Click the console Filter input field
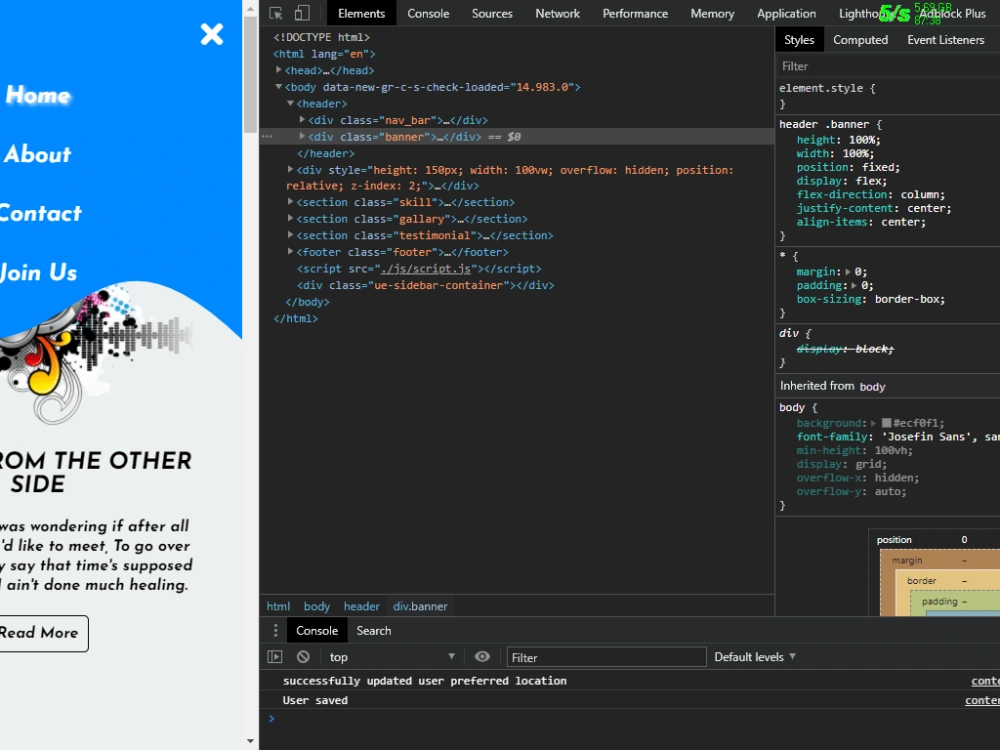 tap(607, 657)
